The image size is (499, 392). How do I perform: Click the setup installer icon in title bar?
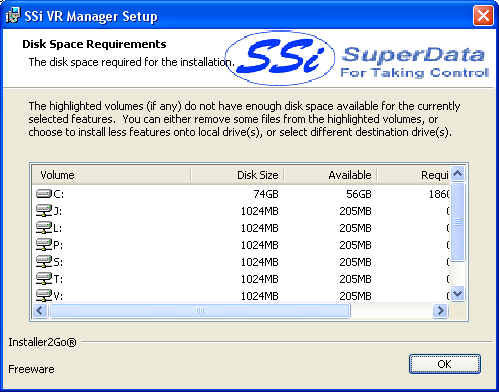click(13, 16)
